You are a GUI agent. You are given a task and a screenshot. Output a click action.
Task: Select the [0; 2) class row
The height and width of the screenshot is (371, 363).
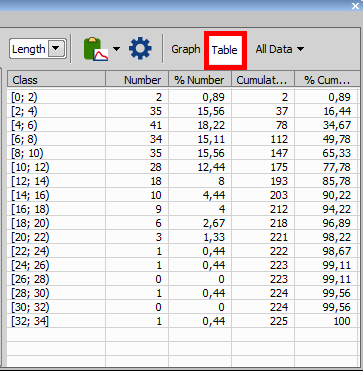tap(183, 97)
